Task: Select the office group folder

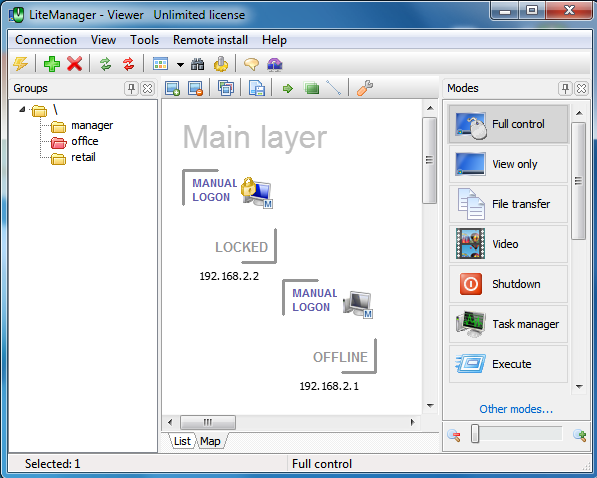Action: (75, 141)
